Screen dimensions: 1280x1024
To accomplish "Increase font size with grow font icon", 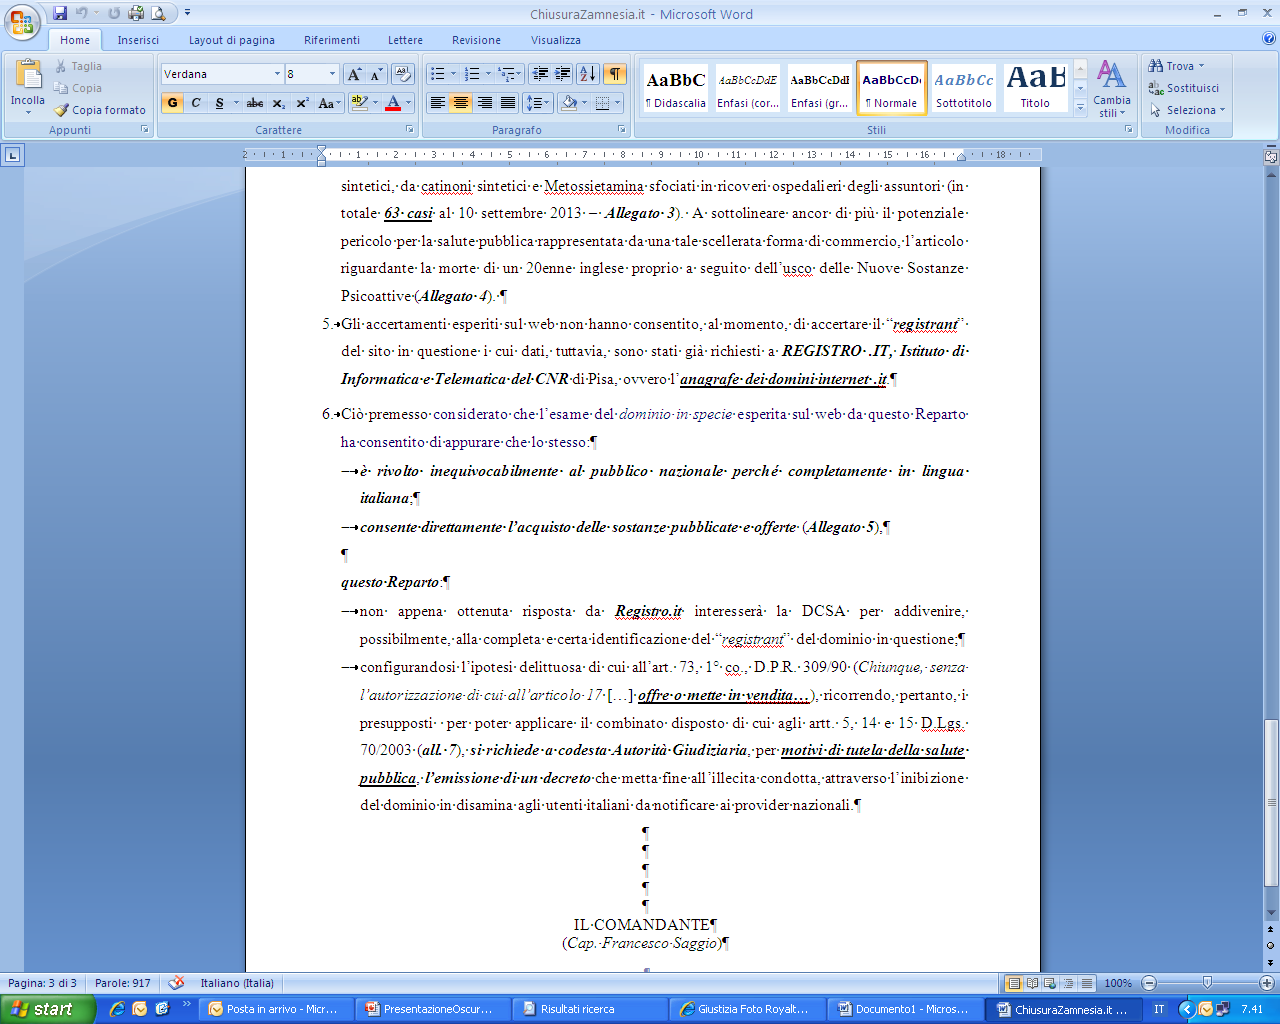I will click(354, 74).
